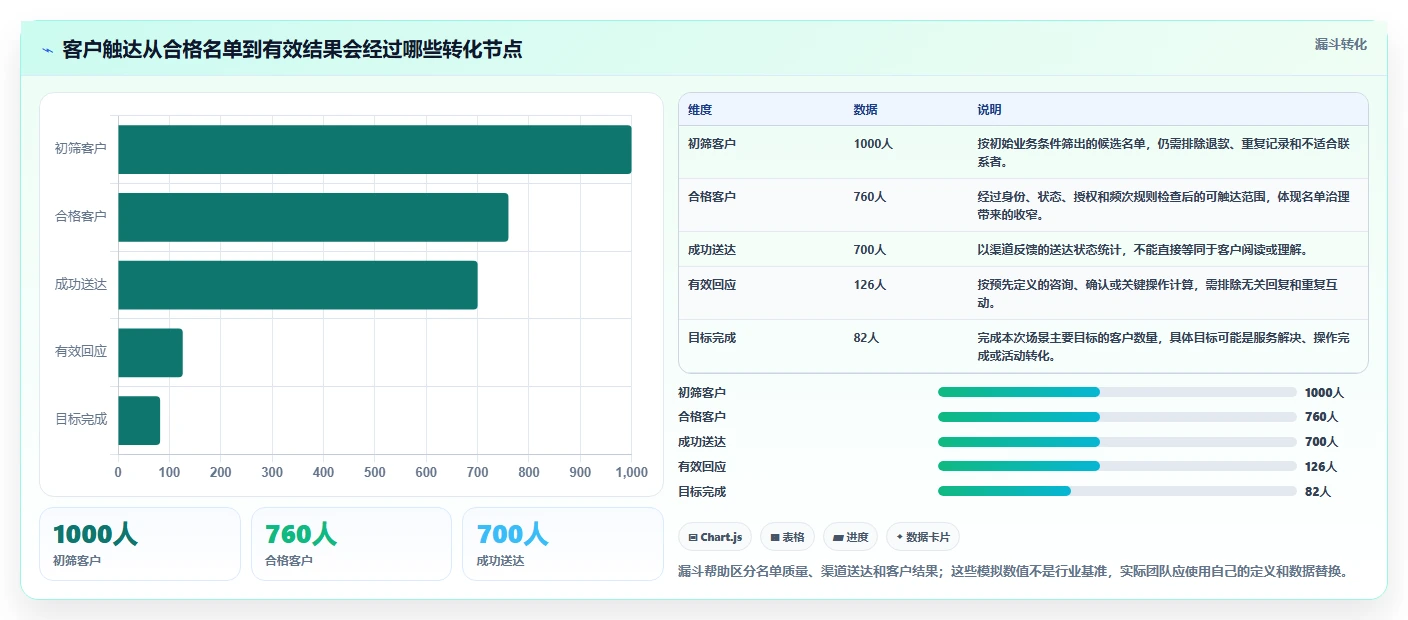The height and width of the screenshot is (620, 1408).
Task: Click the 1000人 初筛客户 data card
Action: 140,544
